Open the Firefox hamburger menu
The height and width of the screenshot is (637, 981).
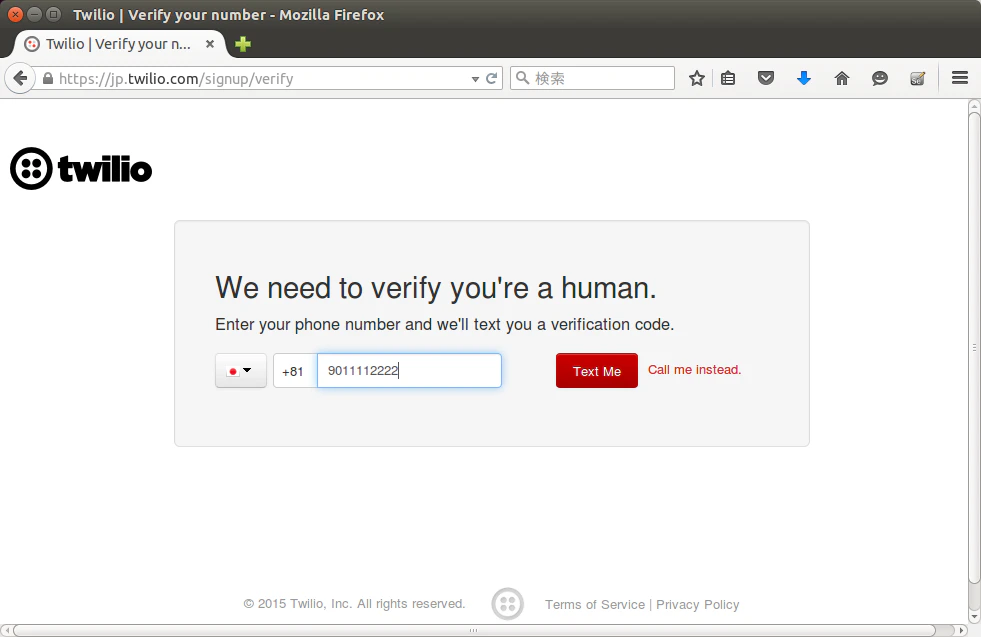click(960, 78)
